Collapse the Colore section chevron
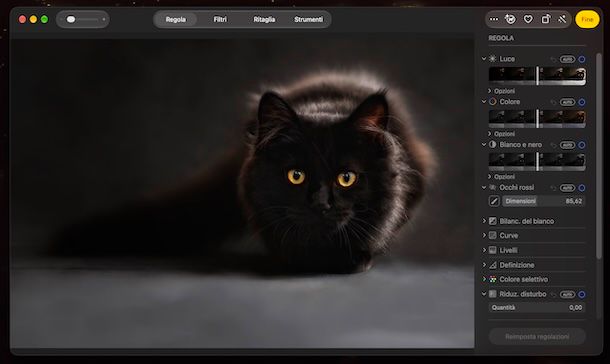The width and height of the screenshot is (610, 364). tap(484, 102)
